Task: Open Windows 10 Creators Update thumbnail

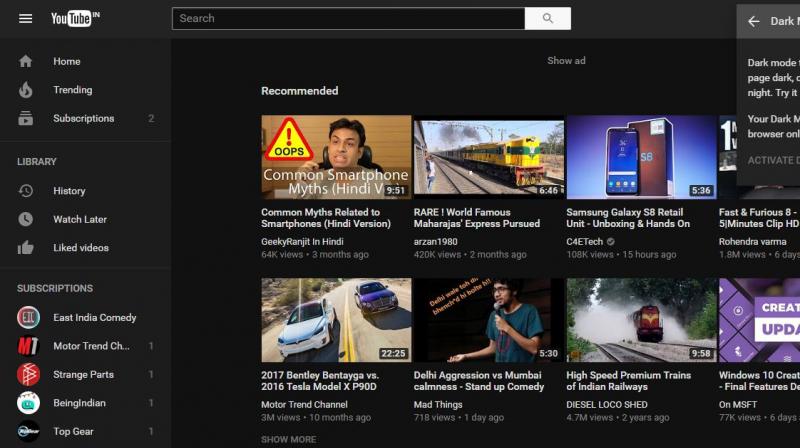Action: 759,320
